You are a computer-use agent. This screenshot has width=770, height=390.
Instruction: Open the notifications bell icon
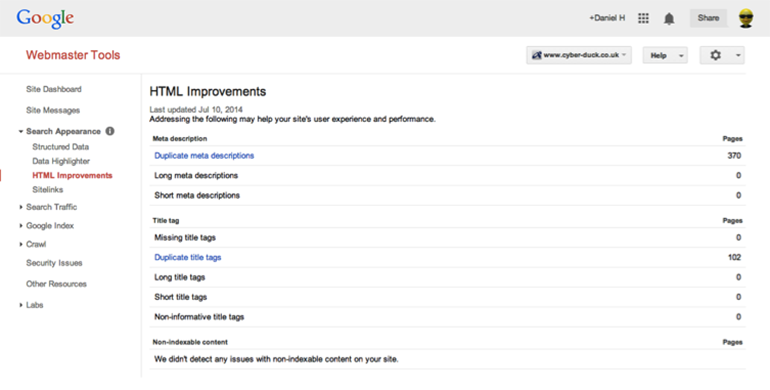point(669,19)
